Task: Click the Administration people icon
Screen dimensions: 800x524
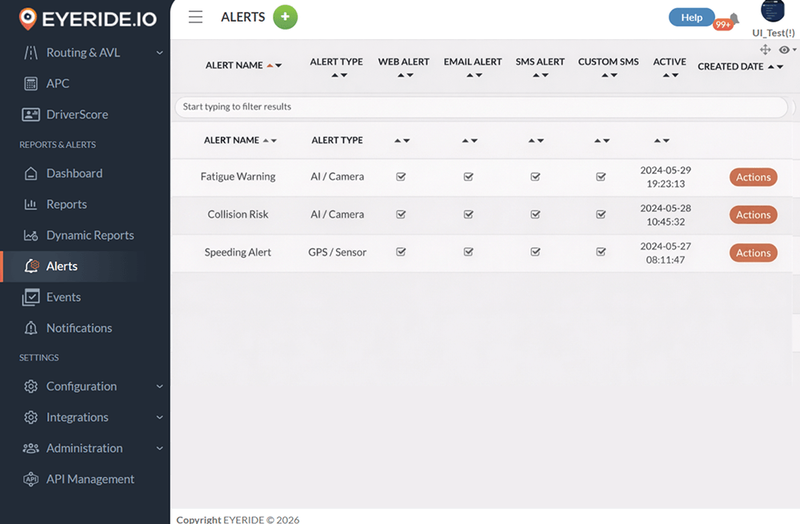Action: (x=31, y=448)
